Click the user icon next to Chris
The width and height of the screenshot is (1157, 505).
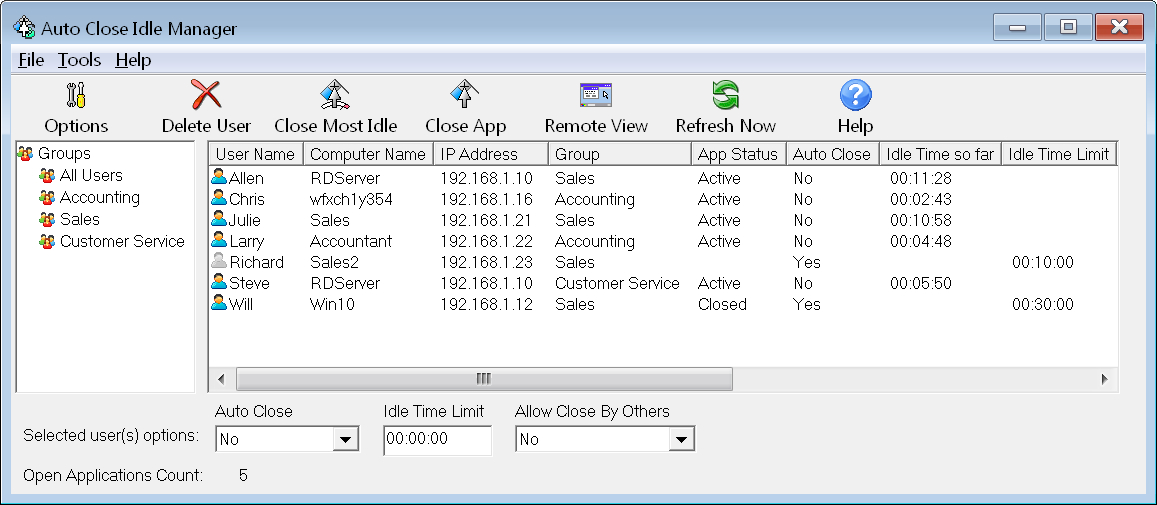(219, 198)
